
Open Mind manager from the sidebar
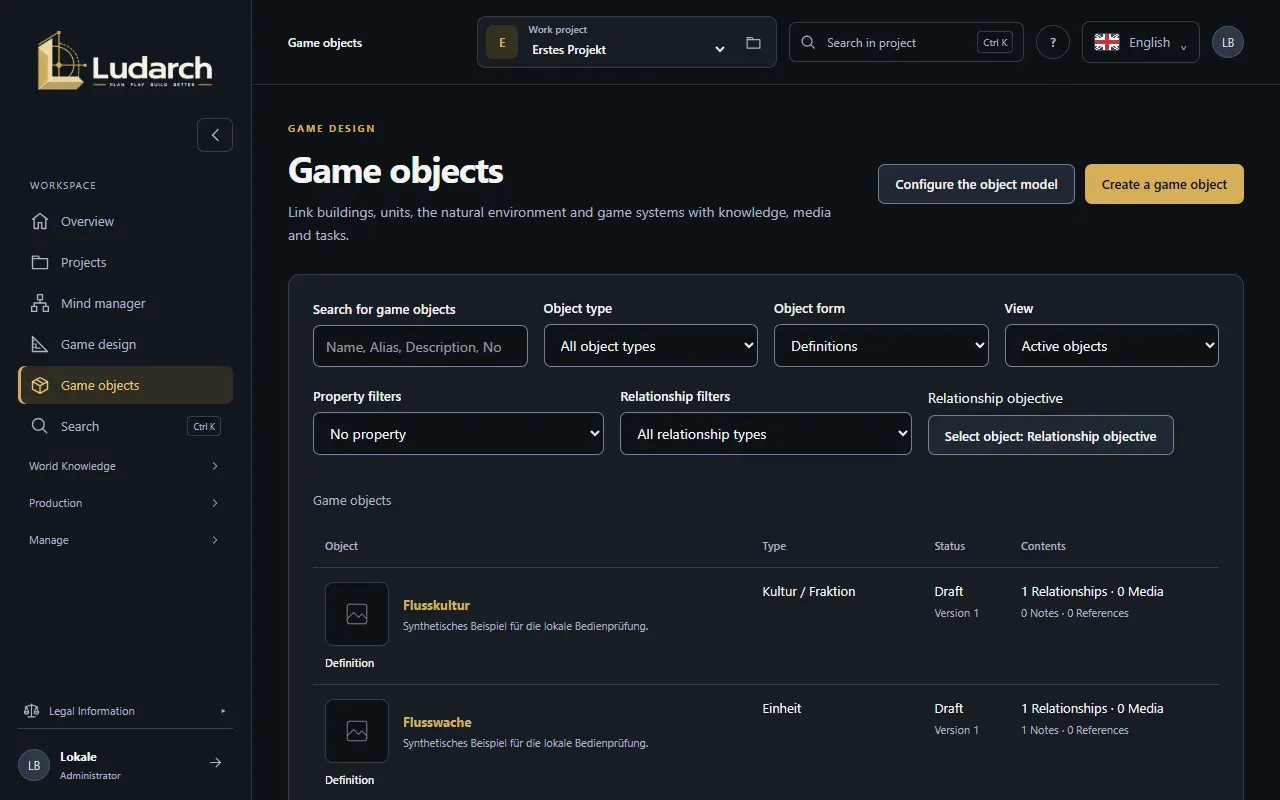pos(125,303)
